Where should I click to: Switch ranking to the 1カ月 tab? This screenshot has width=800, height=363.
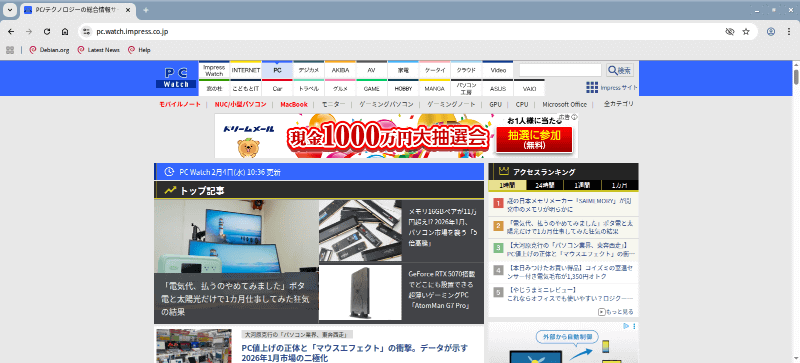click(x=620, y=185)
